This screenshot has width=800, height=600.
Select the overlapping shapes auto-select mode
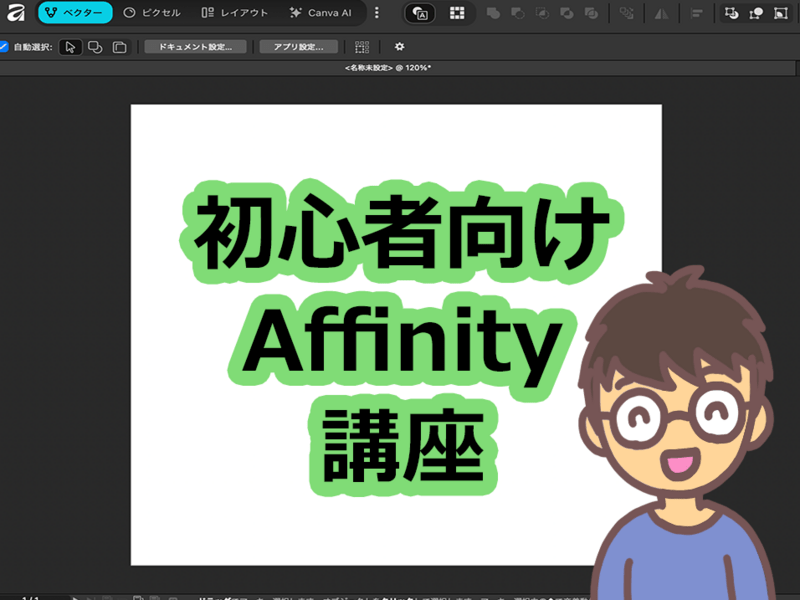pyautogui.click(x=95, y=47)
